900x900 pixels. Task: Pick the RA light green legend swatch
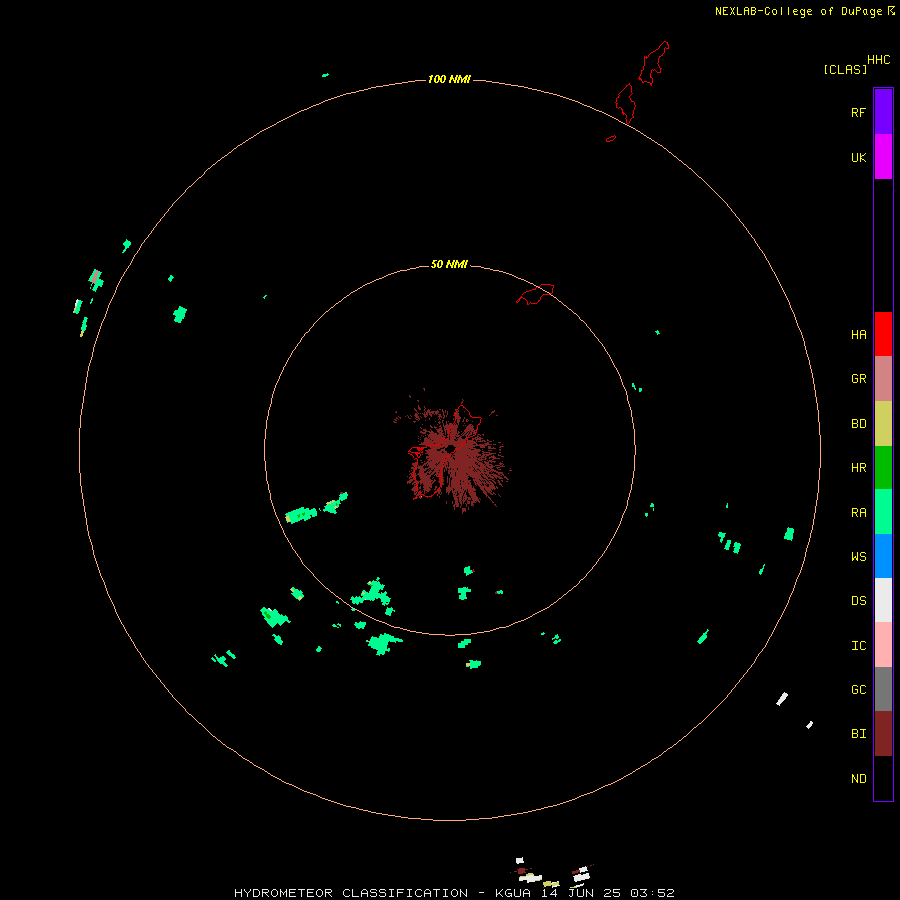point(883,512)
